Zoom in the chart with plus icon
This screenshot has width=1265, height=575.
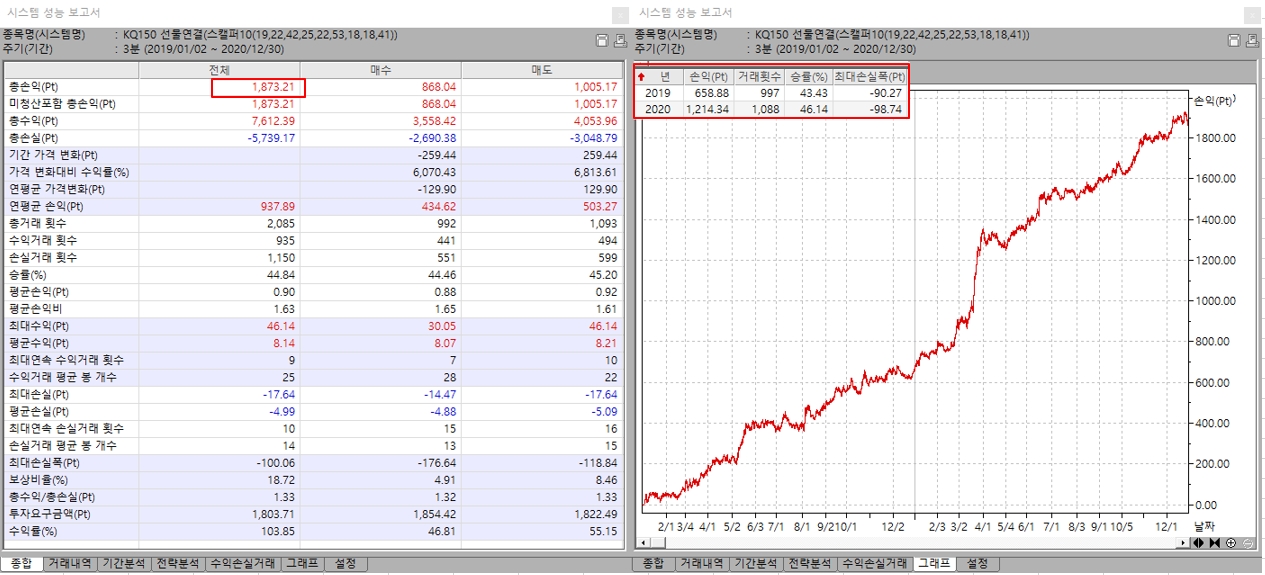click(x=1230, y=543)
